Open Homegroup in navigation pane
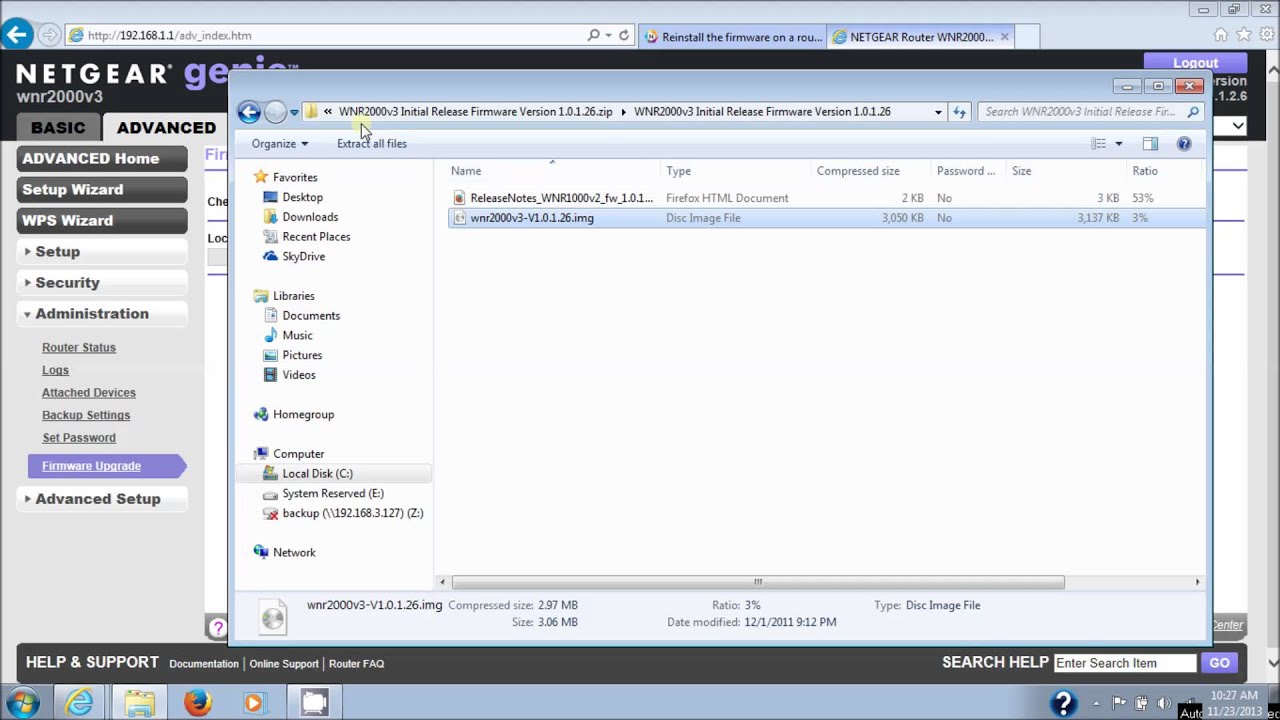Viewport: 1280px width, 720px height. (x=303, y=415)
